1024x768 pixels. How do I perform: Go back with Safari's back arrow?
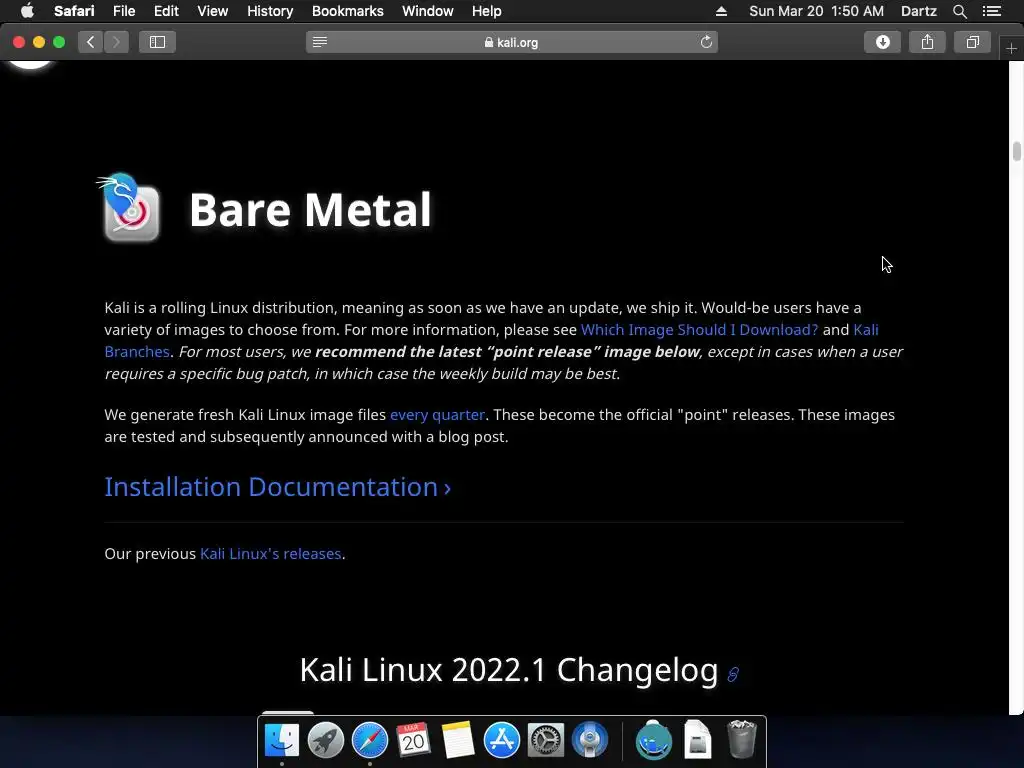click(90, 42)
